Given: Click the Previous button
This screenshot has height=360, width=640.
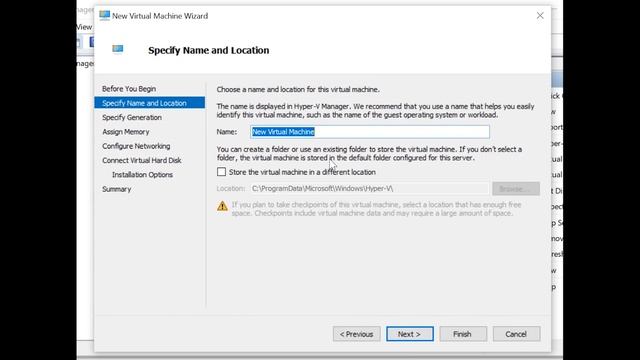Looking at the screenshot, I should coord(356,334).
